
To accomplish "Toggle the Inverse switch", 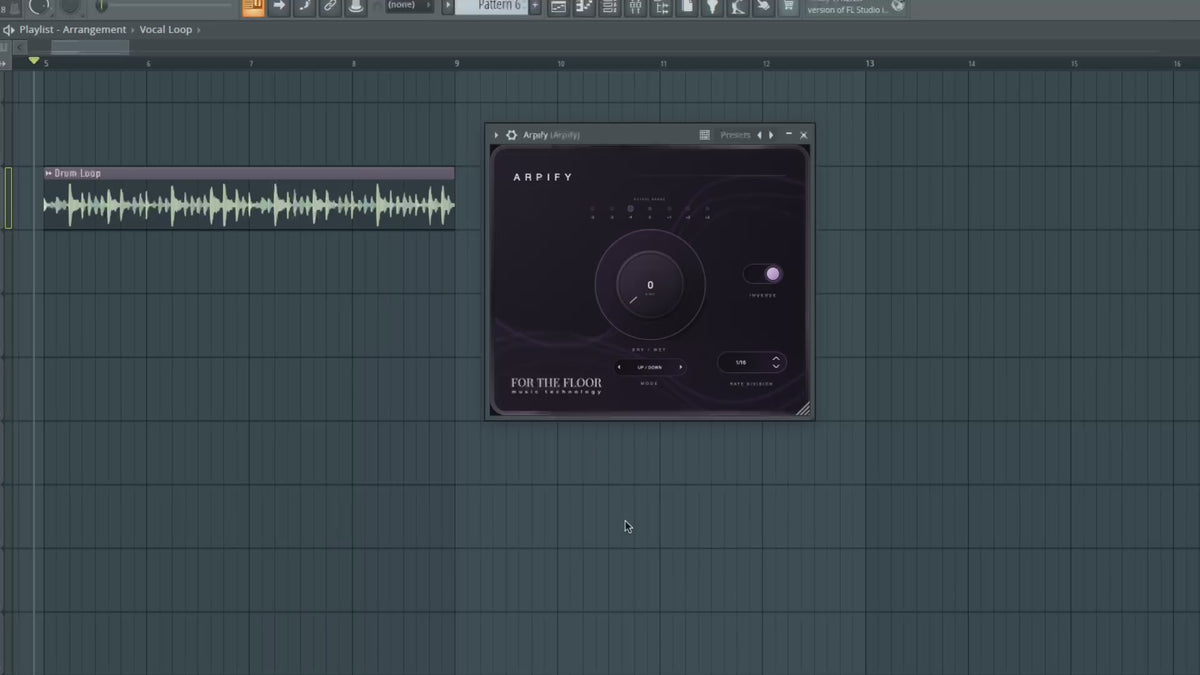I will click(763, 274).
